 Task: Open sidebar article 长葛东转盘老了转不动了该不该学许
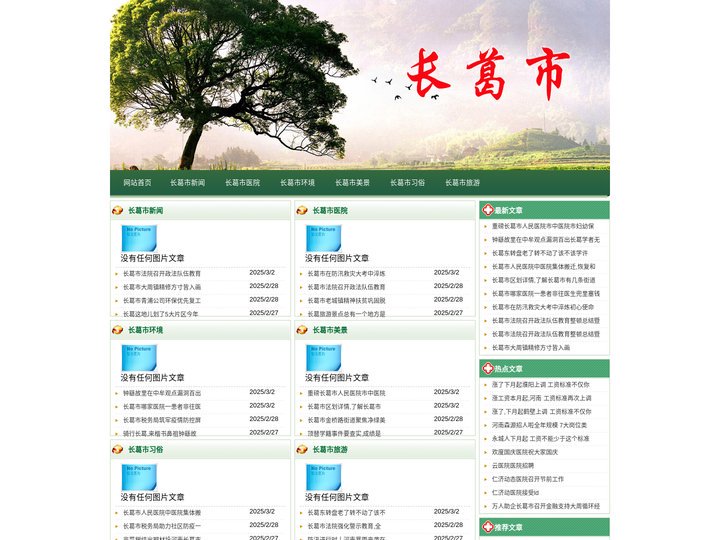pyautogui.click(x=540, y=253)
